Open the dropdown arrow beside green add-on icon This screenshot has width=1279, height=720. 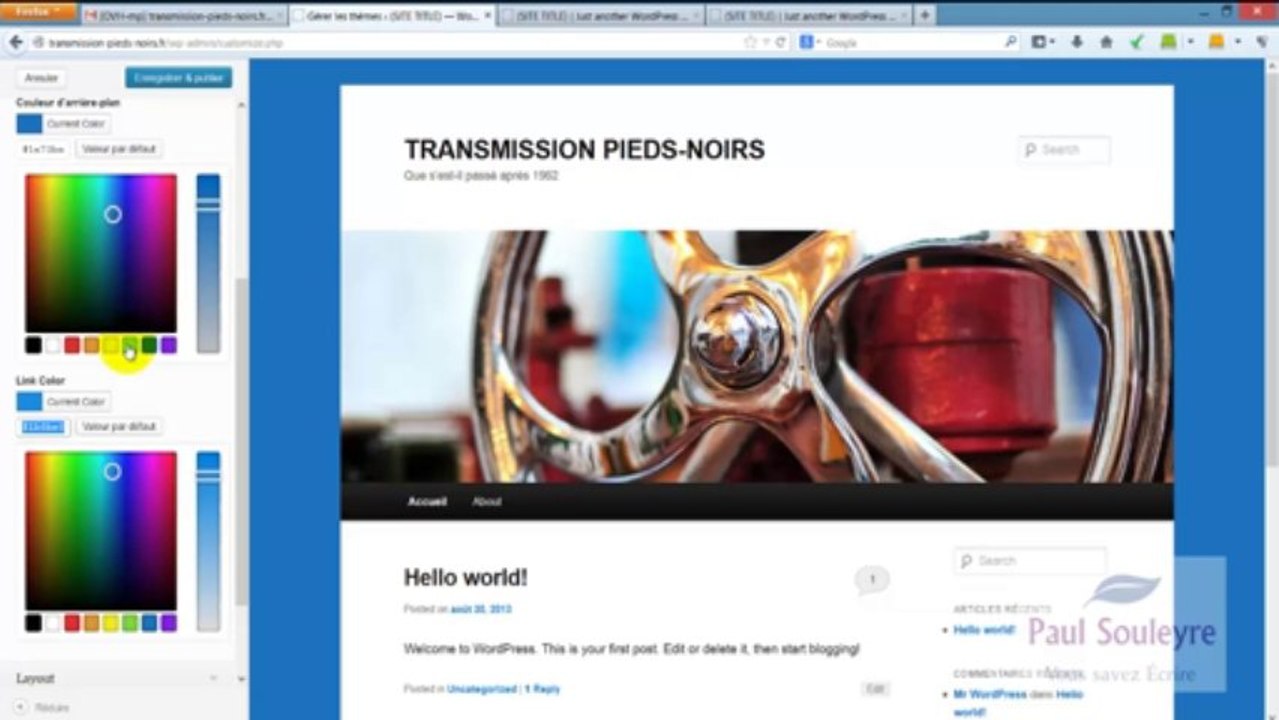point(1189,42)
